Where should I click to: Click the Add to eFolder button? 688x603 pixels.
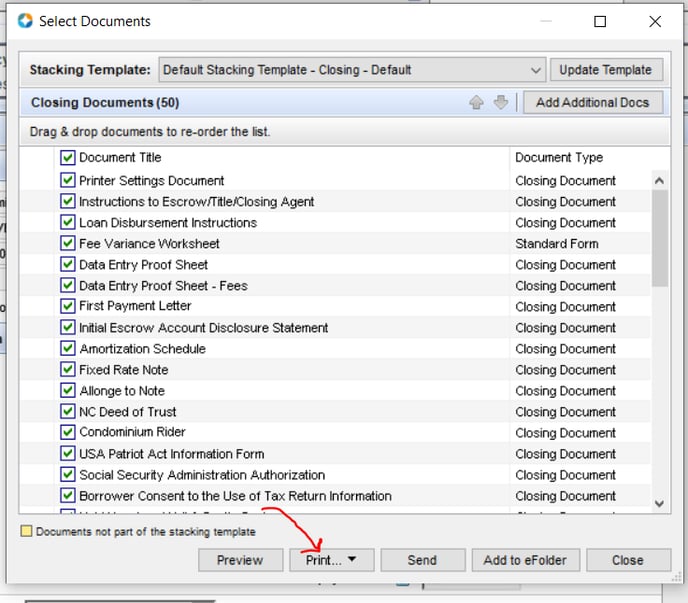(x=525, y=560)
